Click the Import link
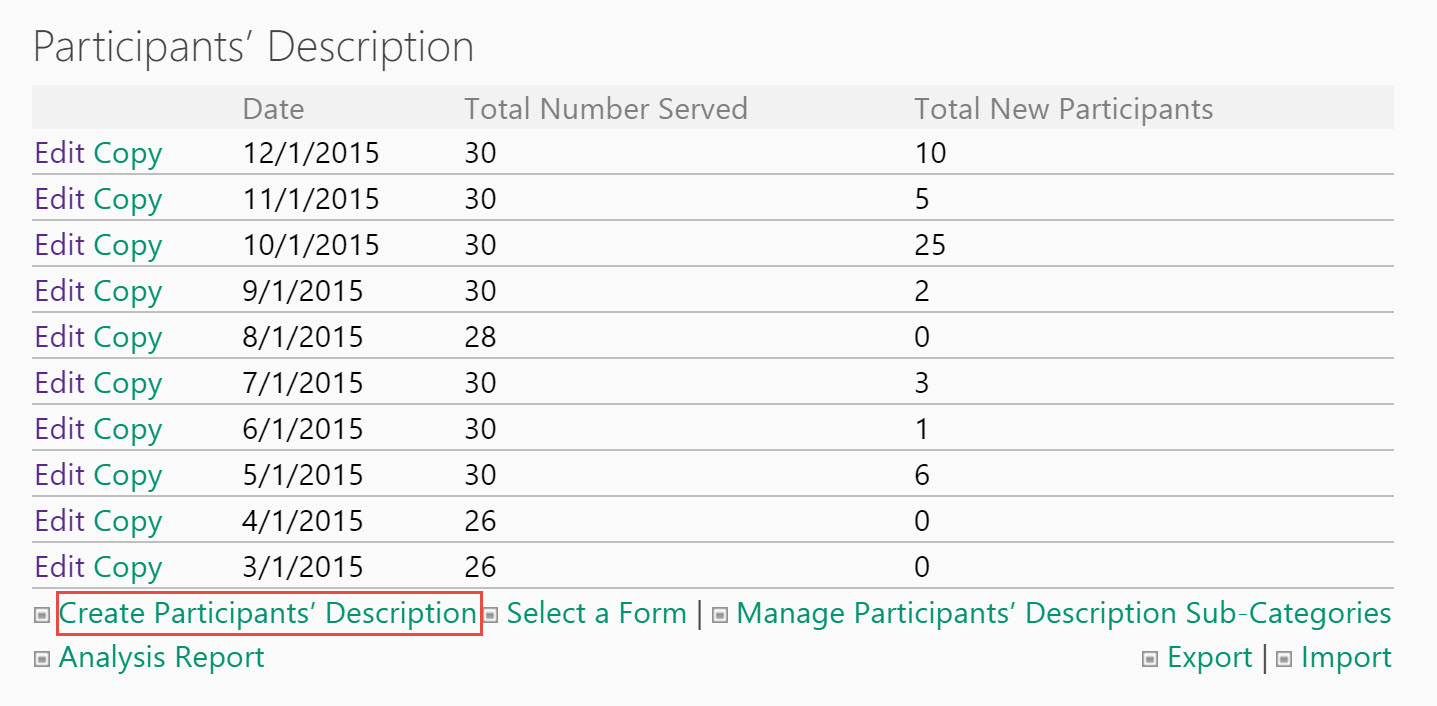The image size is (1437, 706). coord(1346,657)
